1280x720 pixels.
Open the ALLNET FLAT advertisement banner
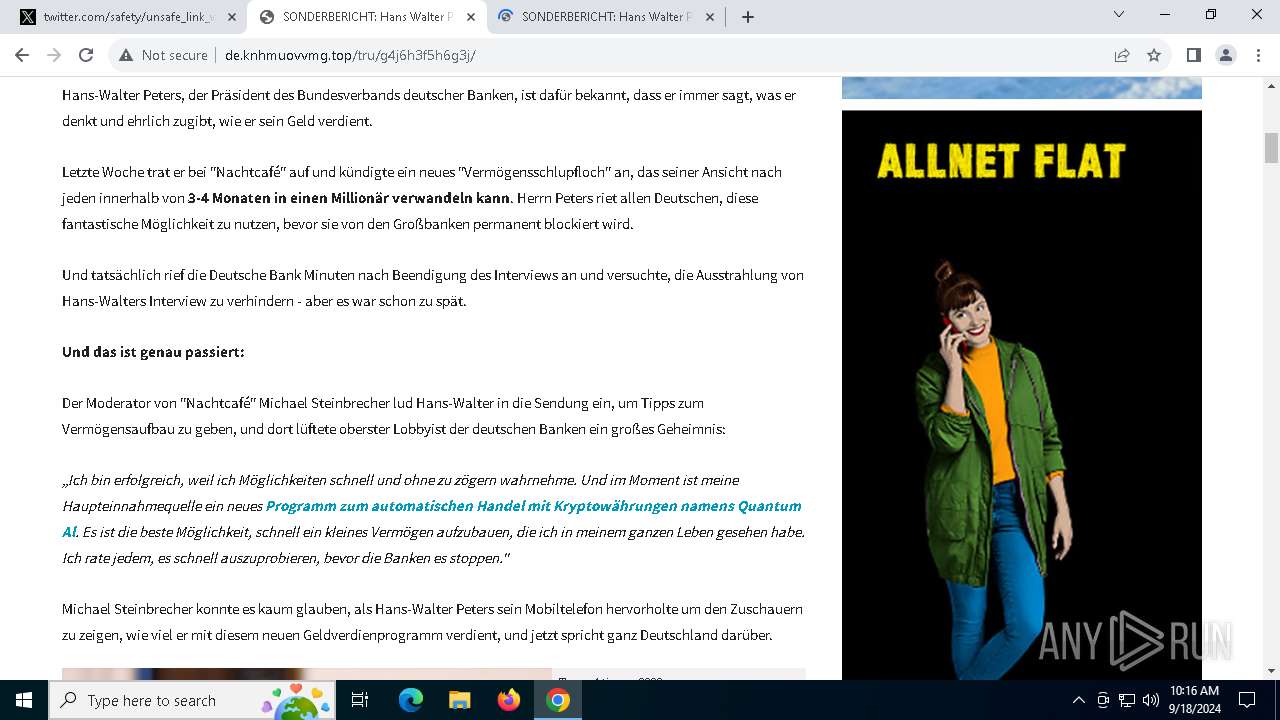(1021, 395)
